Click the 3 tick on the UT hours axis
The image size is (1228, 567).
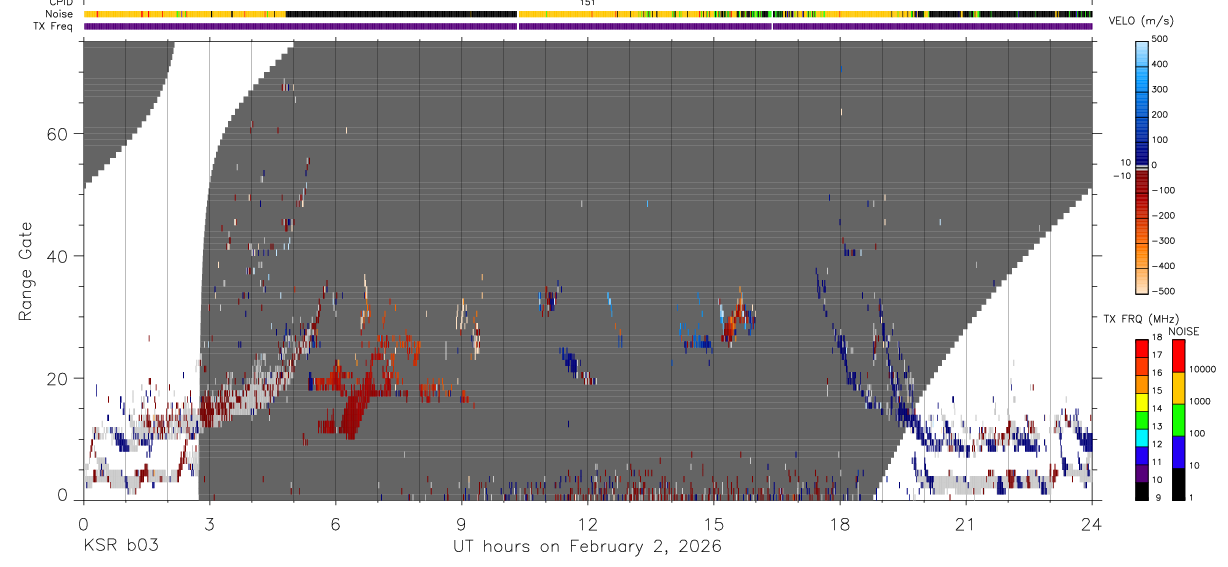pos(209,524)
